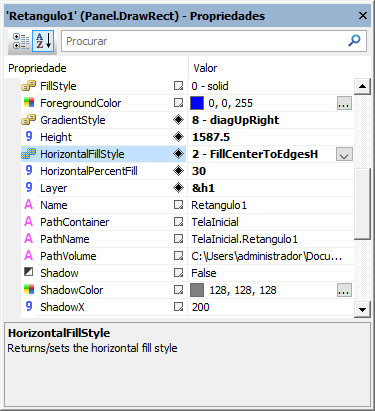
Task: Click the '0 - solid' value
Action: 210,86
